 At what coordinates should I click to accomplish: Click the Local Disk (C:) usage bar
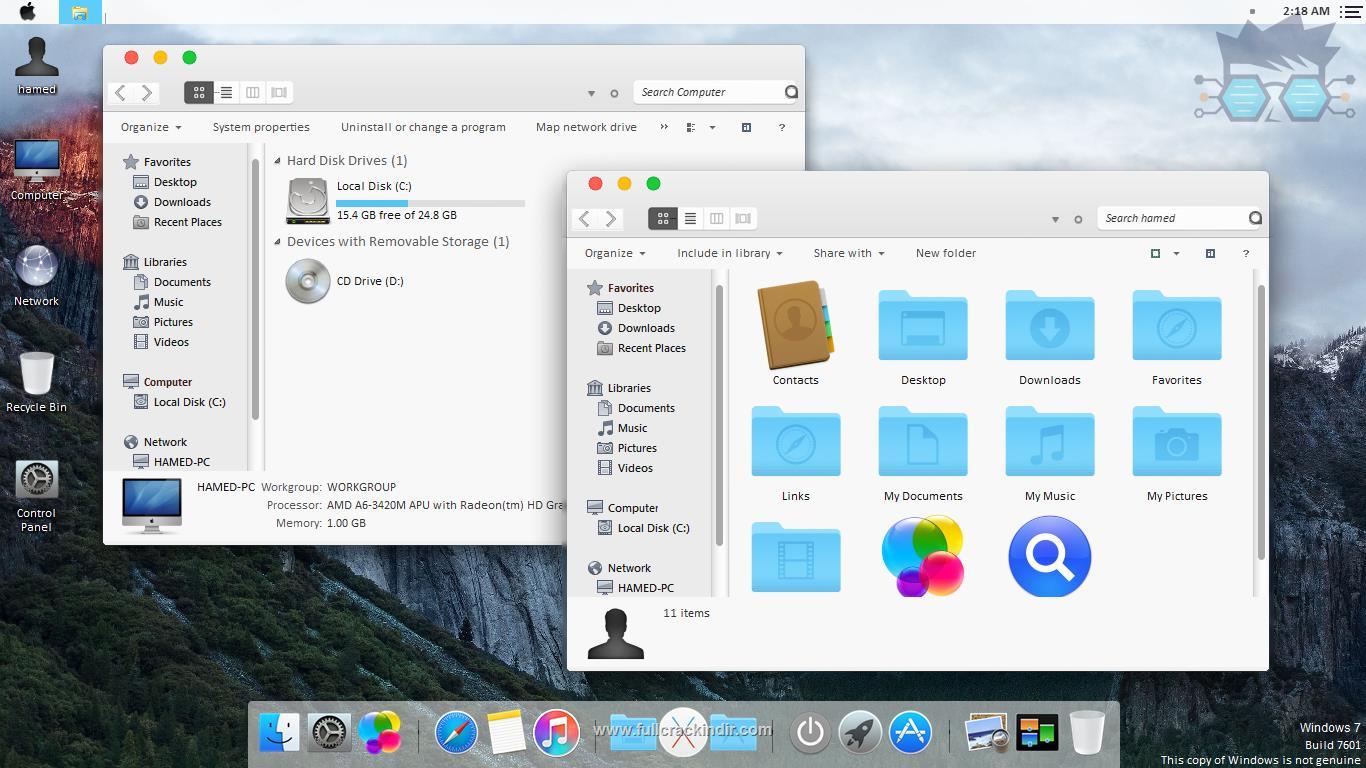[x=431, y=203]
